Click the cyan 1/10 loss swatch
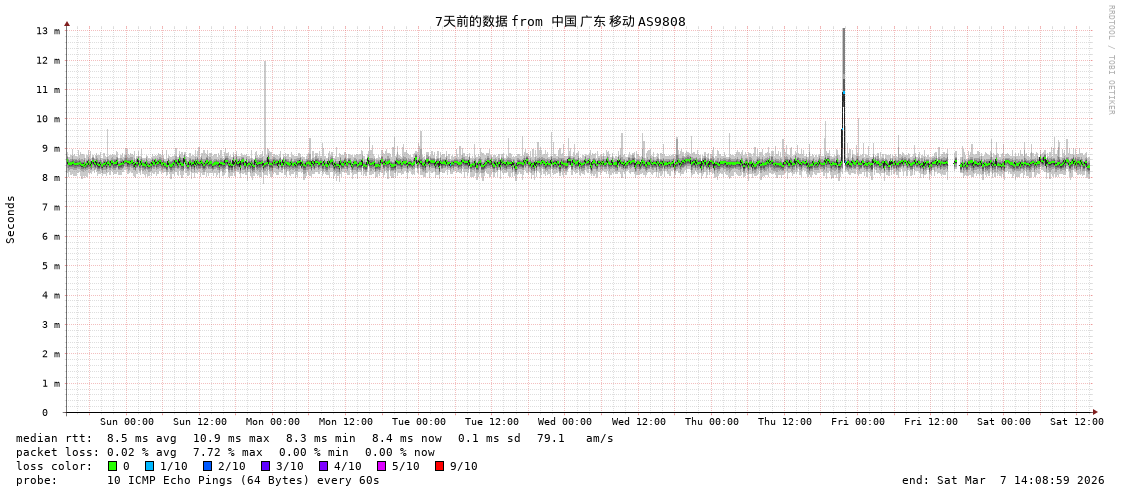 tap(150, 466)
